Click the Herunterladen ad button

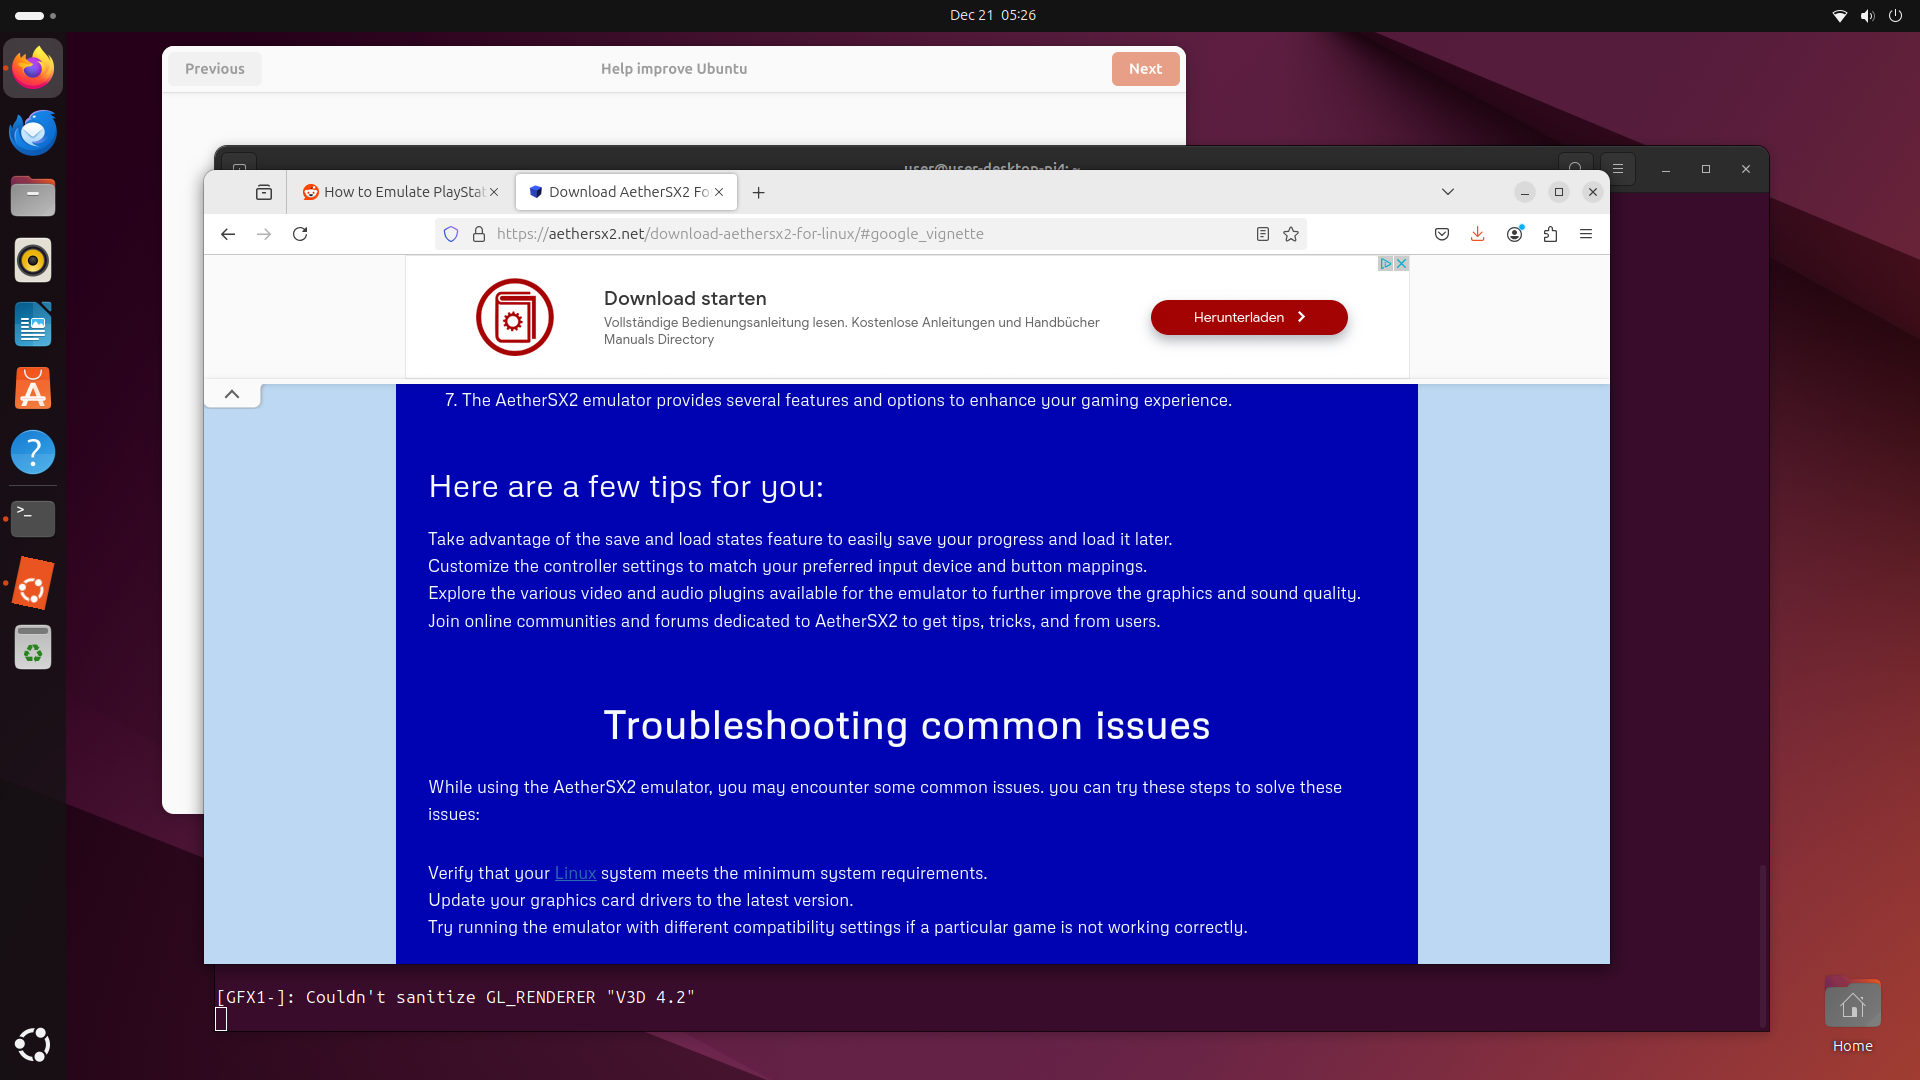click(x=1248, y=317)
